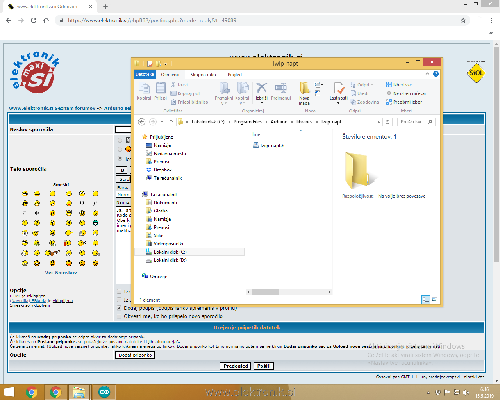500x400 pixels.
Task: Click the SiOL logo on the forum page
Action: click(x=476, y=73)
